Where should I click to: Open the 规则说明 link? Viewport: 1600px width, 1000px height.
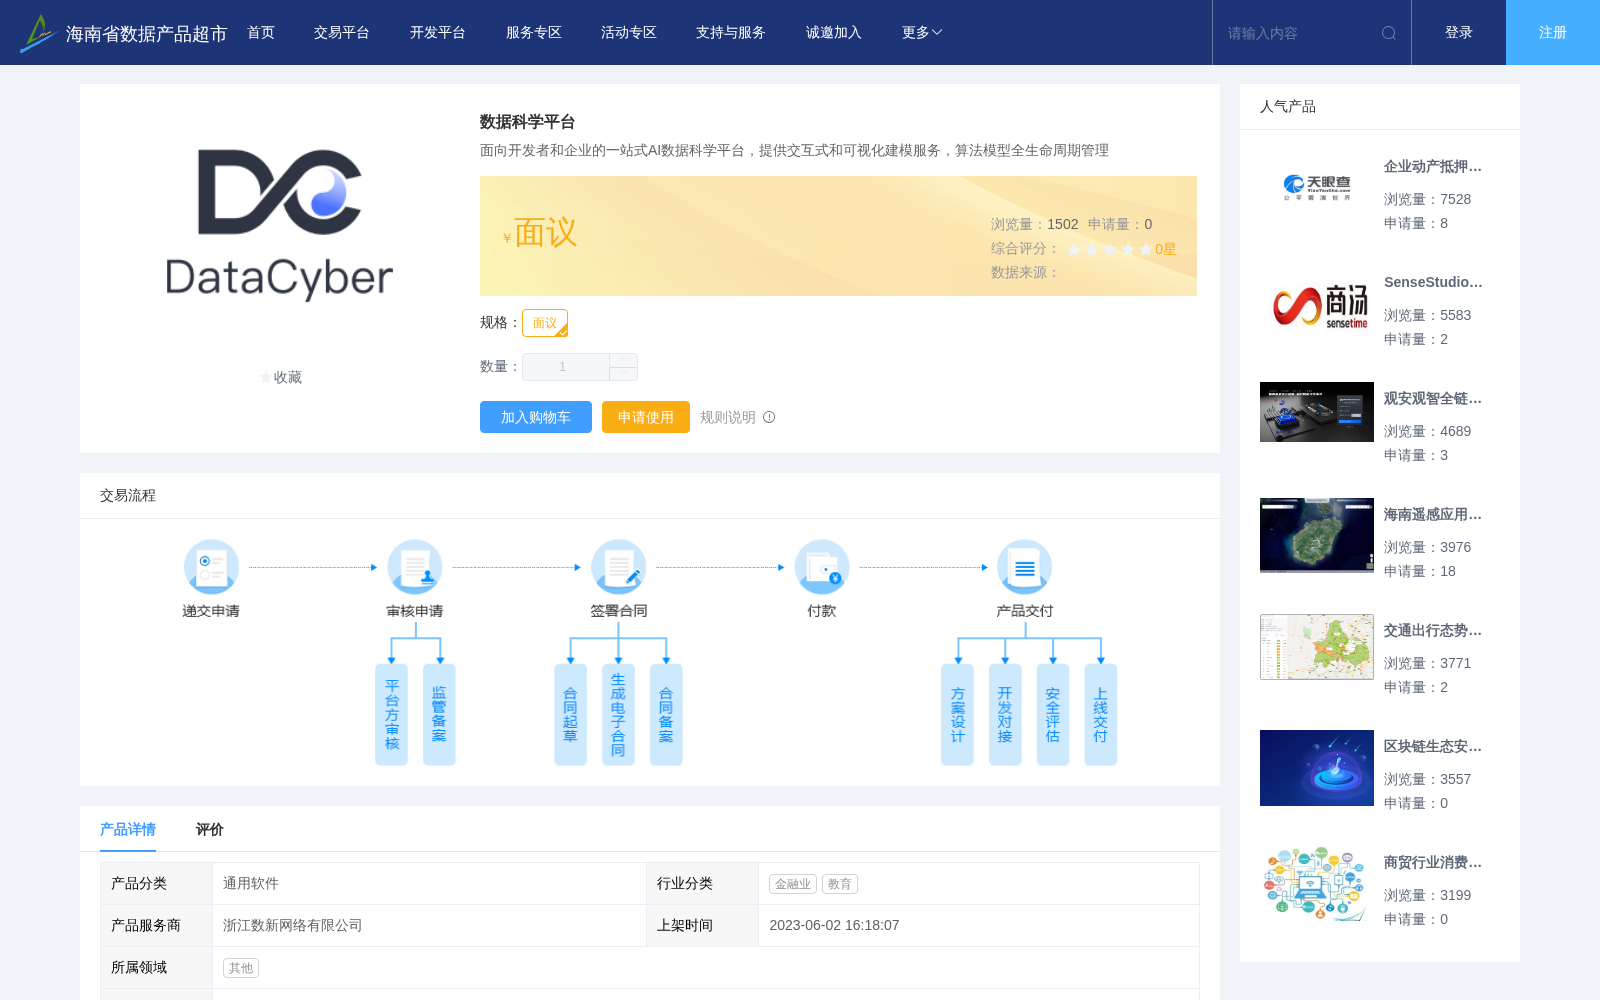pos(728,417)
